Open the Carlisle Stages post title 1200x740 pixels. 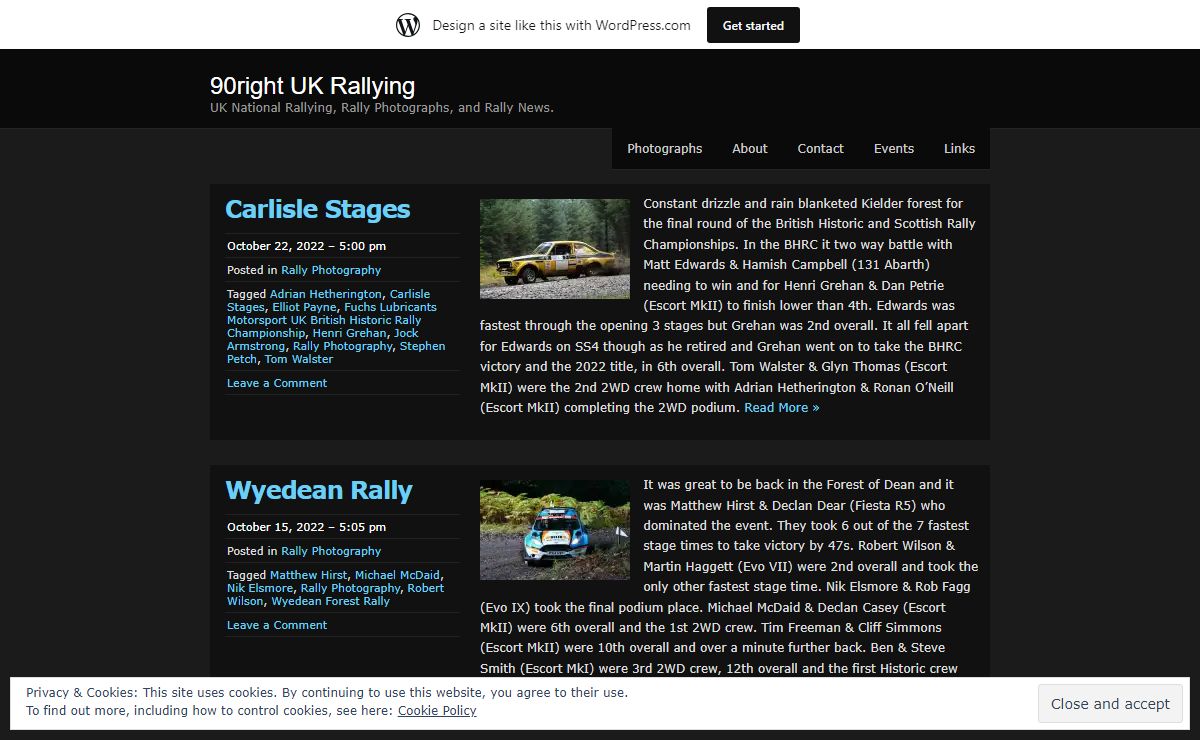317,209
